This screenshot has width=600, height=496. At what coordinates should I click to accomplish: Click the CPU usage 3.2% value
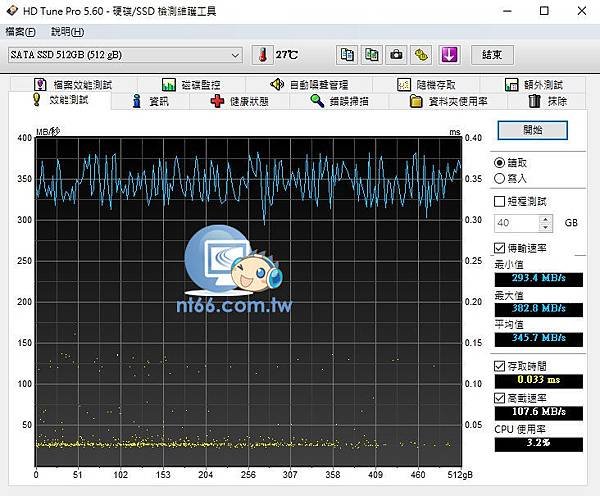[x=539, y=443]
